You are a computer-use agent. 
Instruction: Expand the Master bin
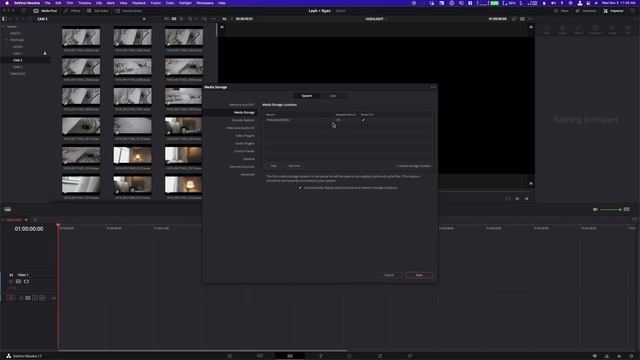(4, 27)
